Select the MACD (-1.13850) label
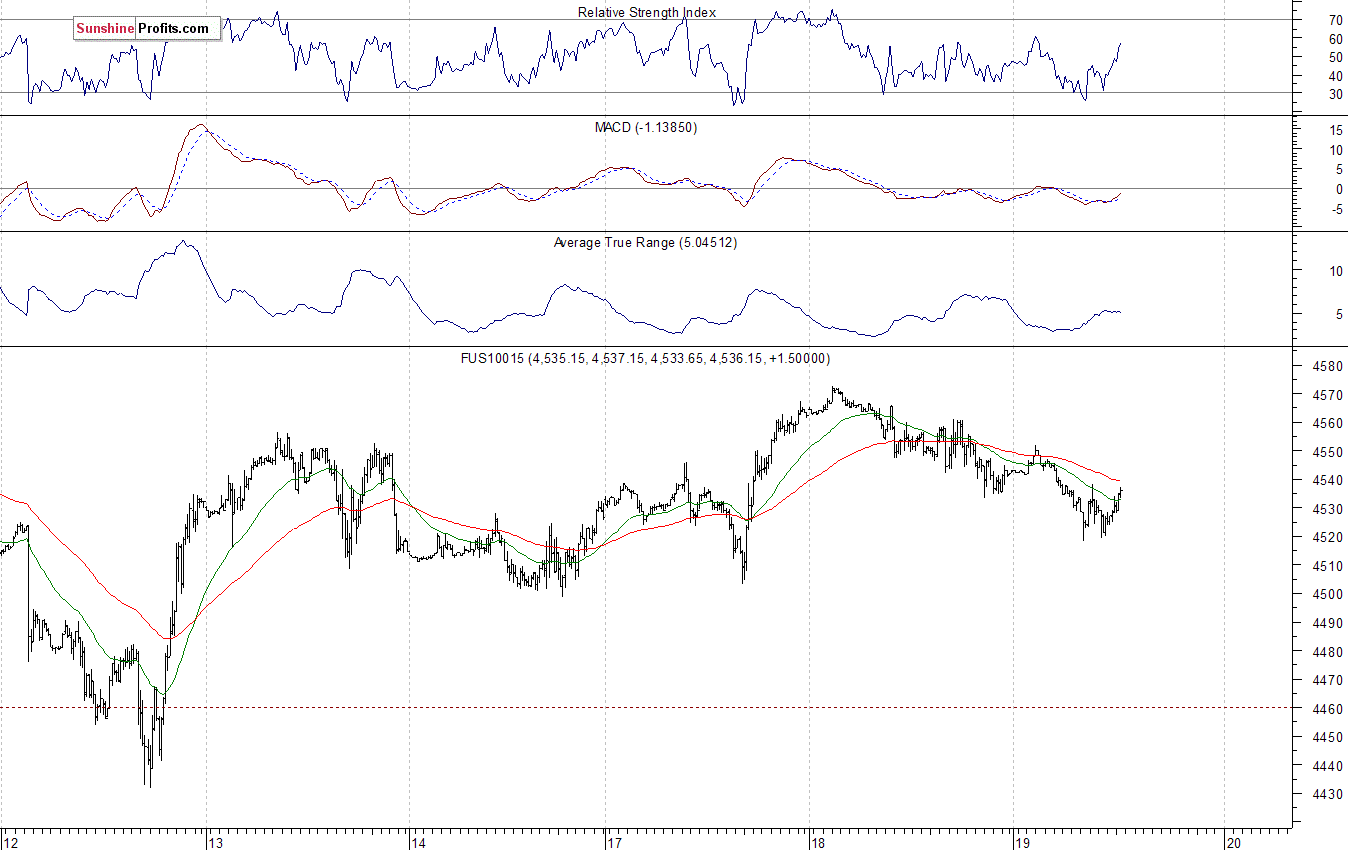Image resolution: width=1348 pixels, height=850 pixels. pyautogui.click(x=646, y=128)
